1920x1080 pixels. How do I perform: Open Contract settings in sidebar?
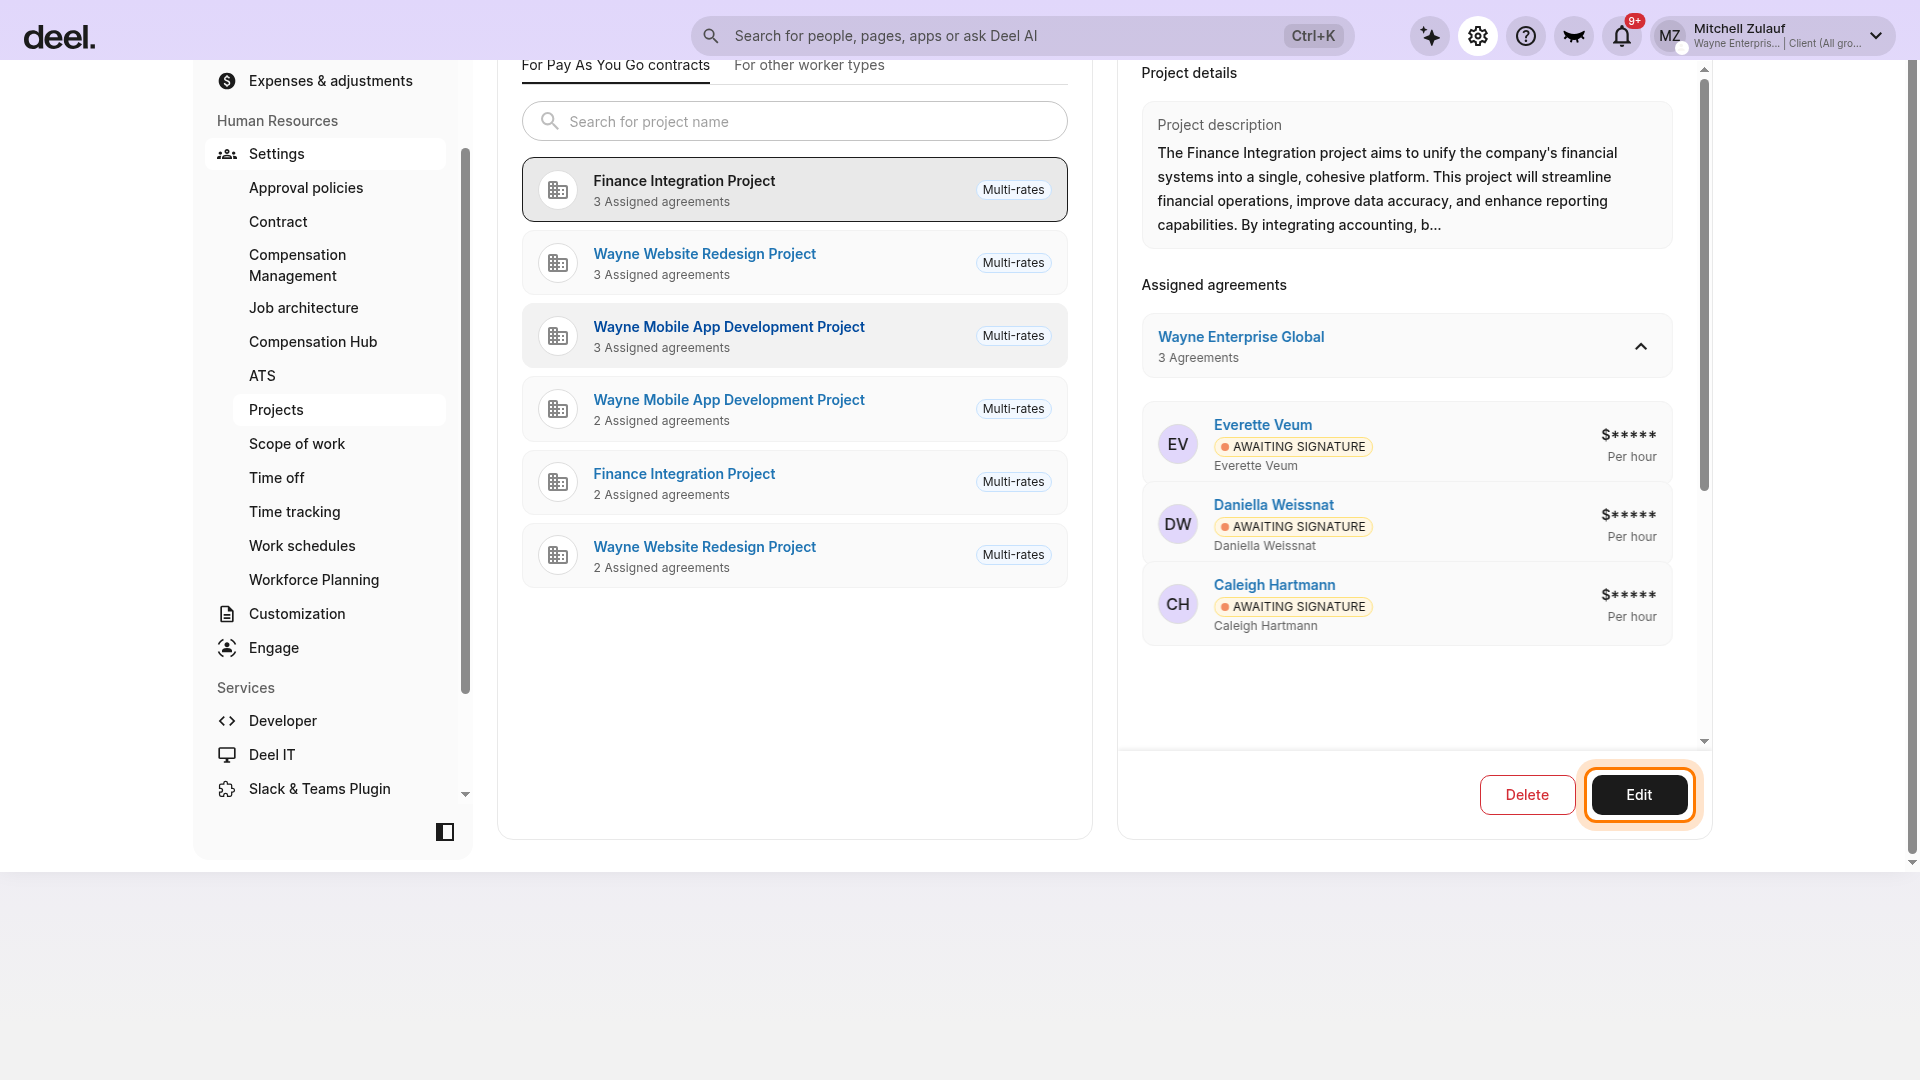(278, 222)
